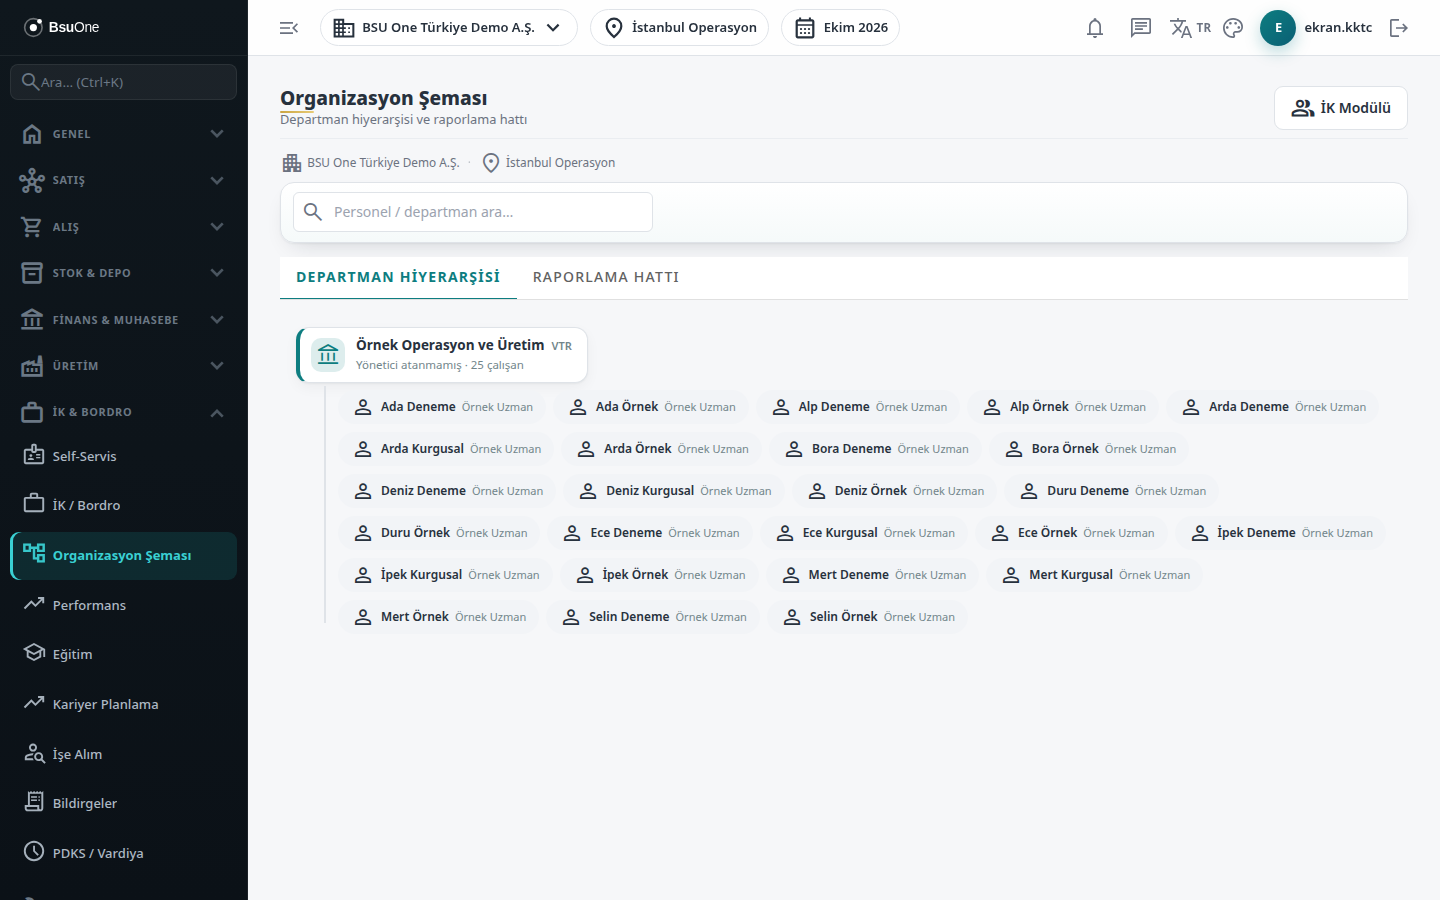Change language via TR translate icon
Image resolution: width=1440 pixels, height=900 pixels.
(1190, 28)
